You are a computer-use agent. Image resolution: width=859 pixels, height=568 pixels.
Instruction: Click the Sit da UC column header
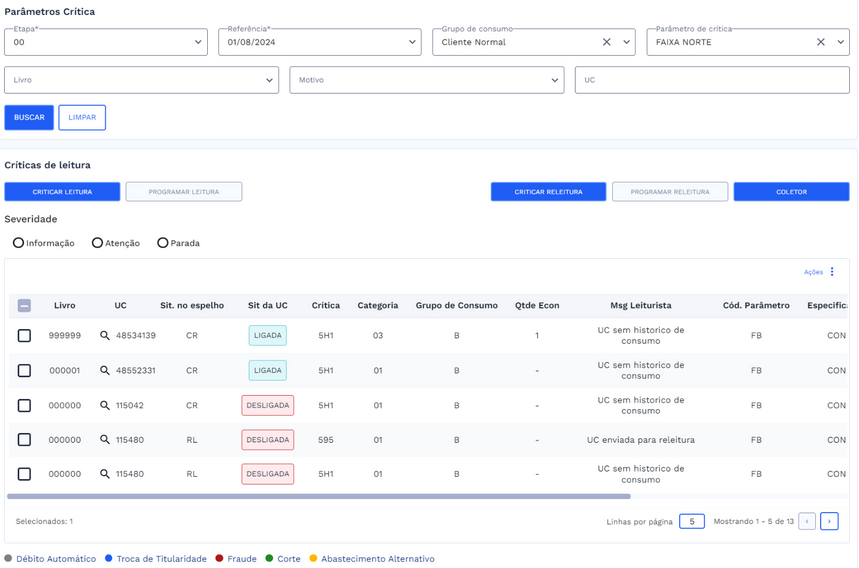[267, 305]
